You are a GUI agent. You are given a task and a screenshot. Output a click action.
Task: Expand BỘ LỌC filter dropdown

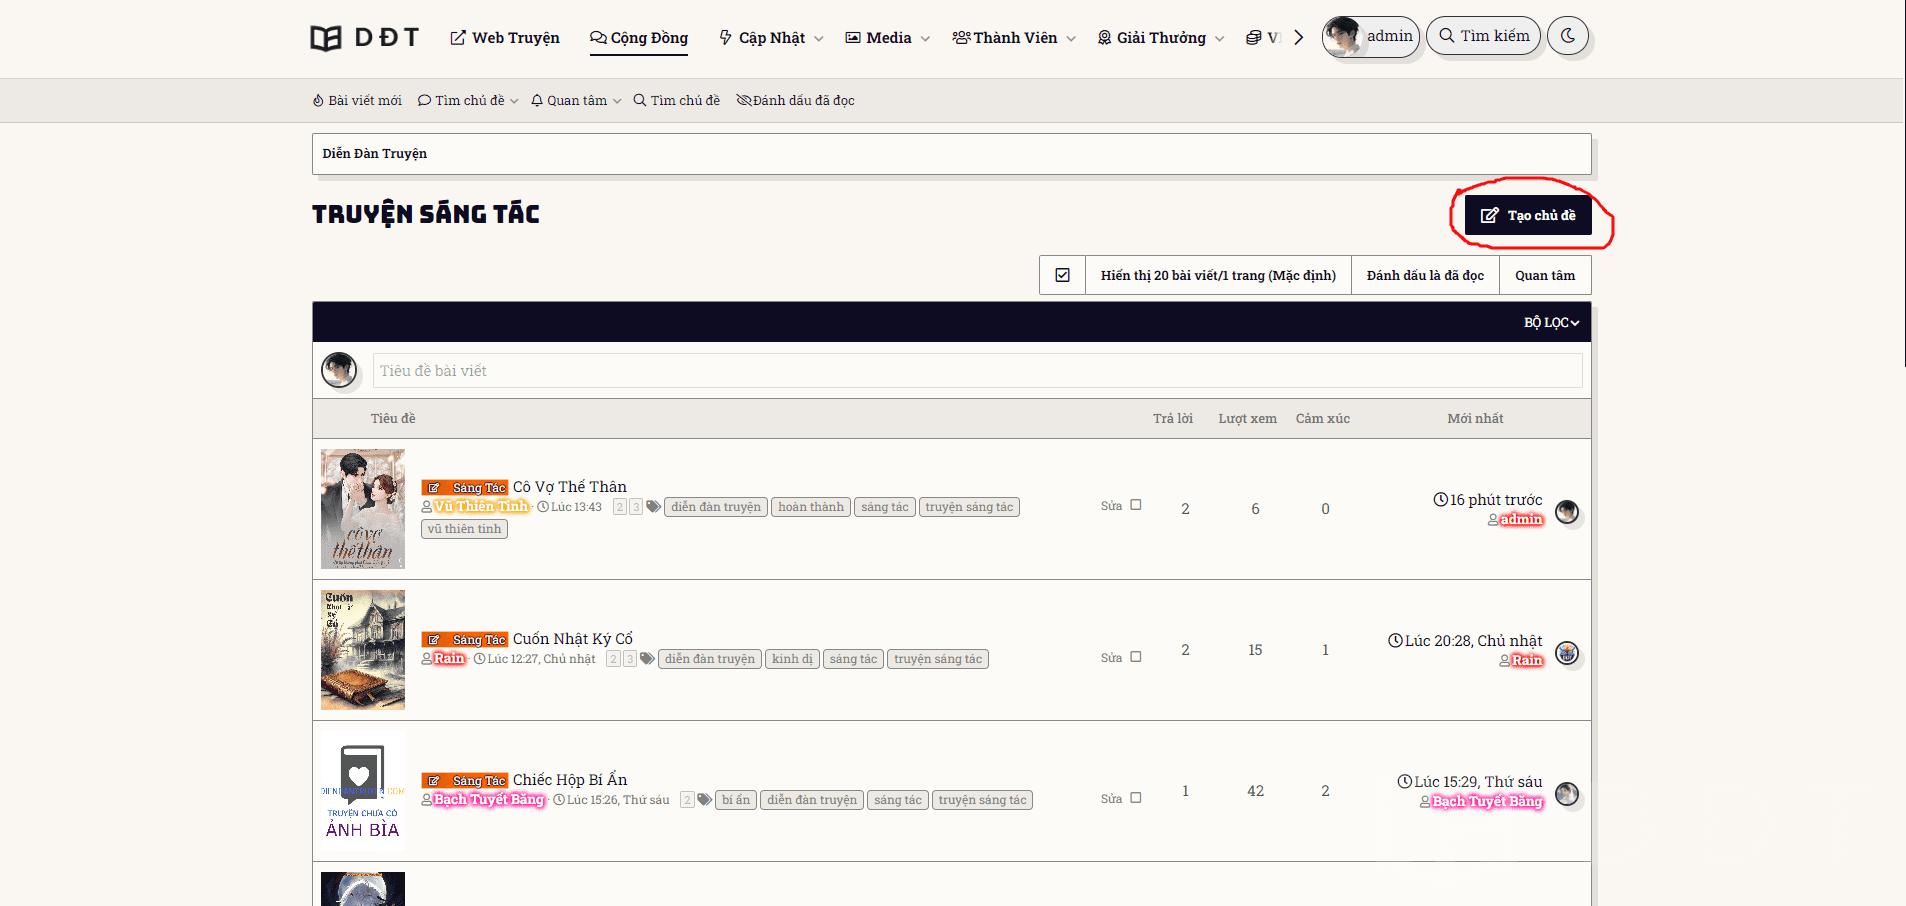pyautogui.click(x=1551, y=322)
